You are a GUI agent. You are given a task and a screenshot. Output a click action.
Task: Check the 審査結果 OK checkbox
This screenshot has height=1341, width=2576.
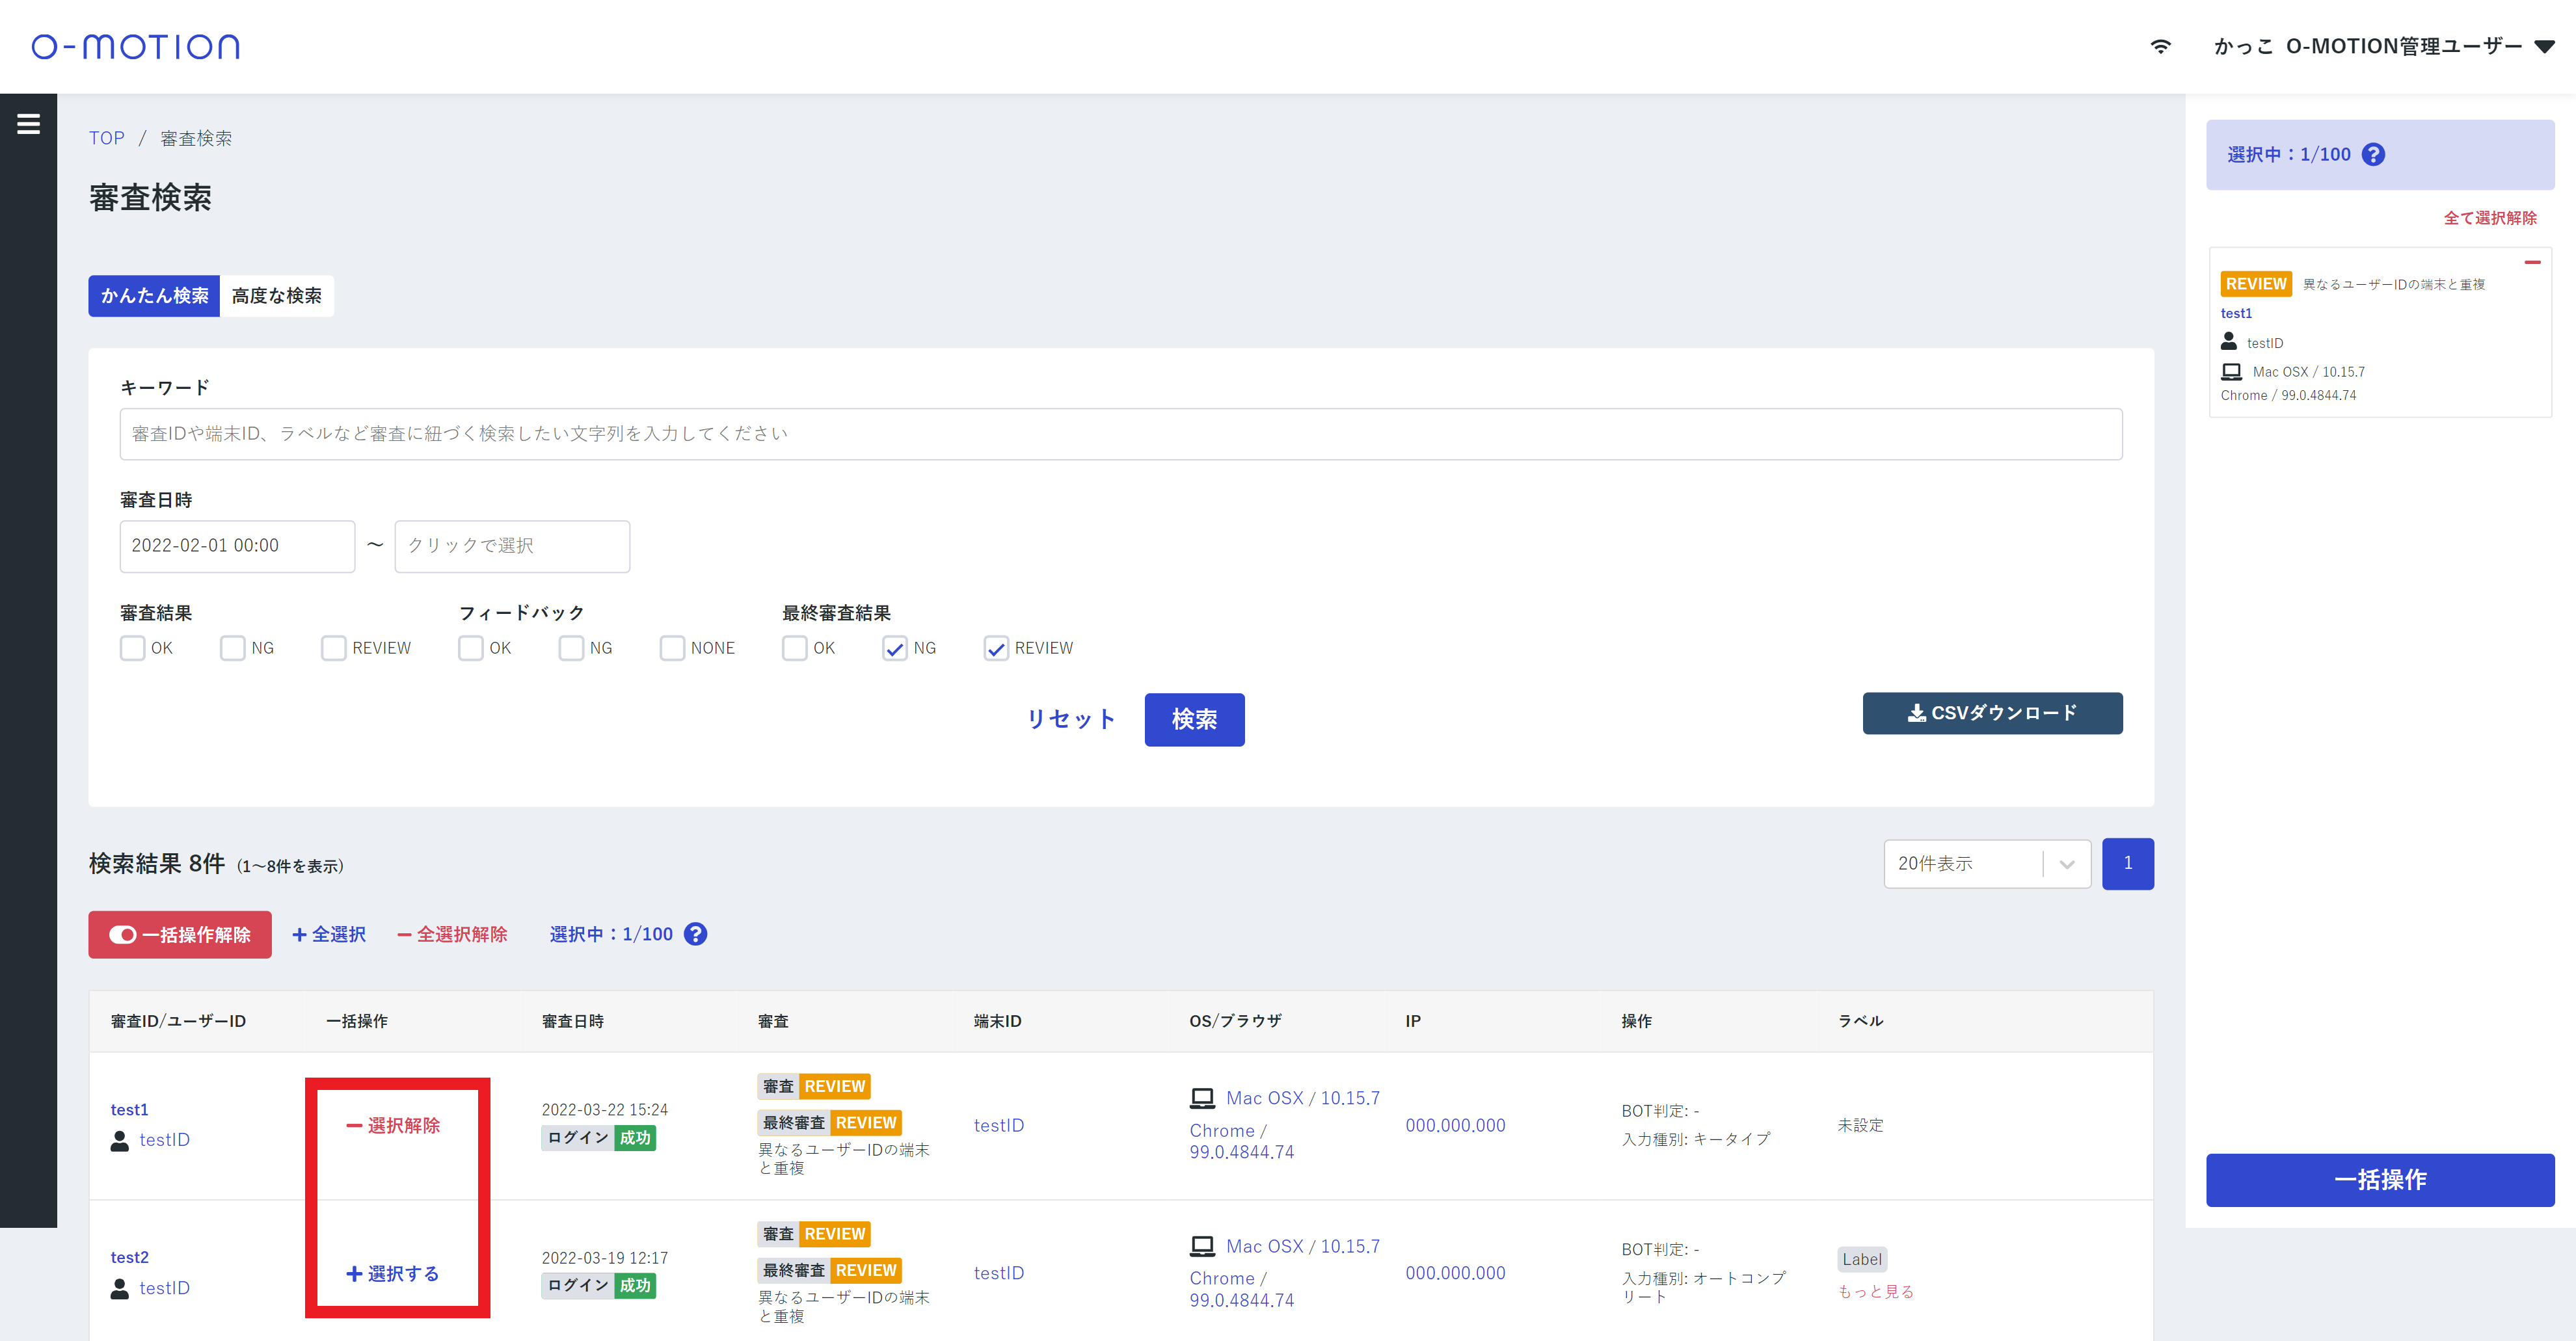[133, 648]
